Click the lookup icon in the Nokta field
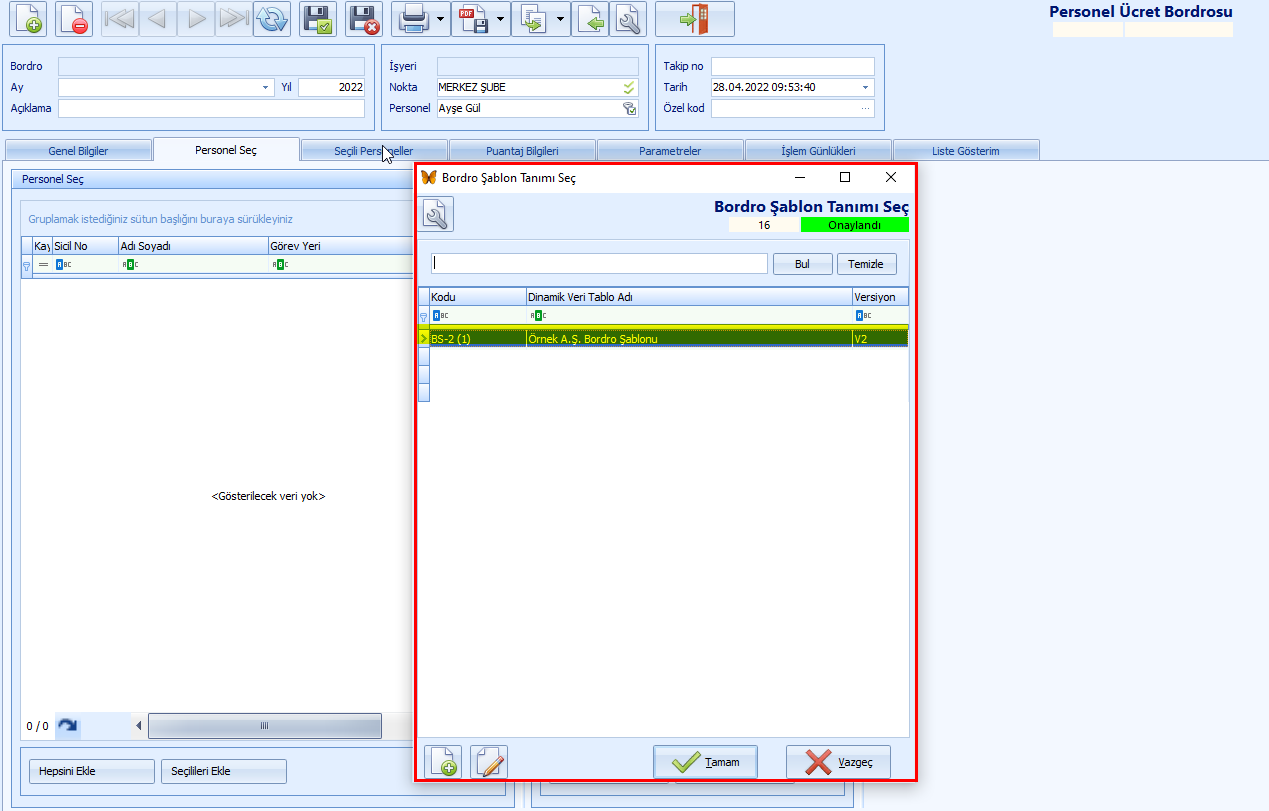 (629, 87)
